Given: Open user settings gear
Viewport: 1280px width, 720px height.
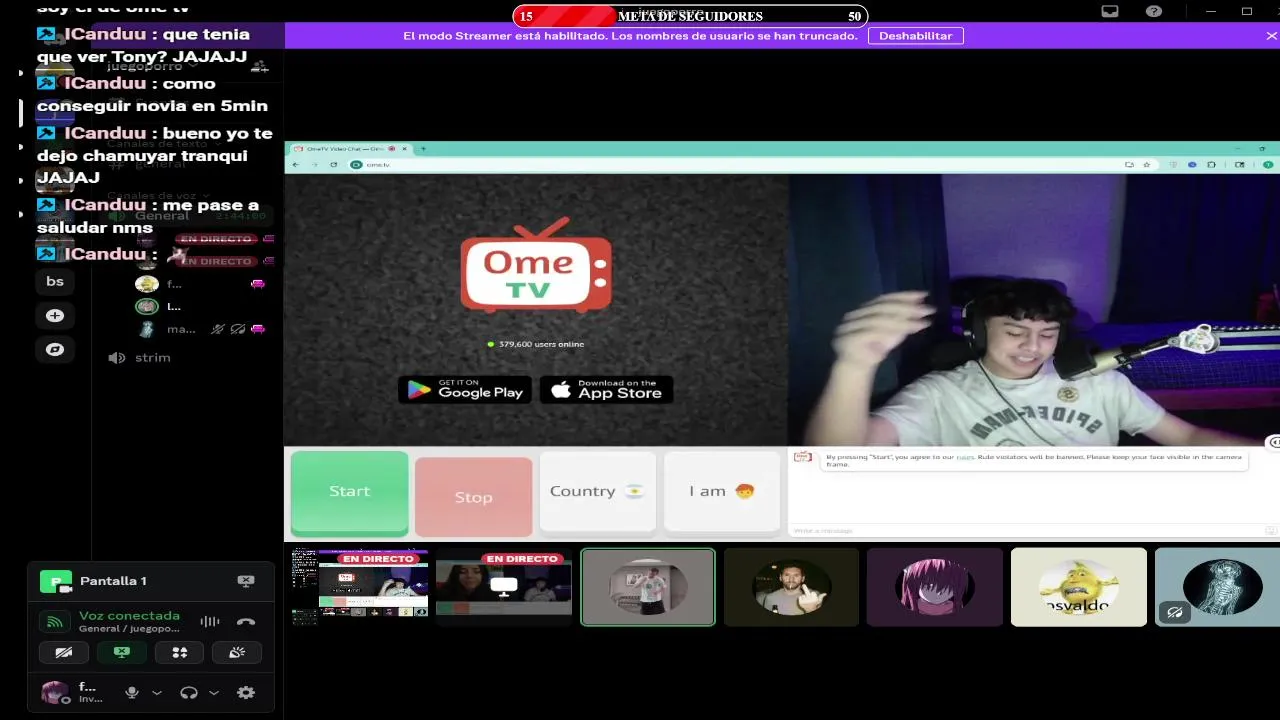Looking at the screenshot, I should click(x=246, y=692).
